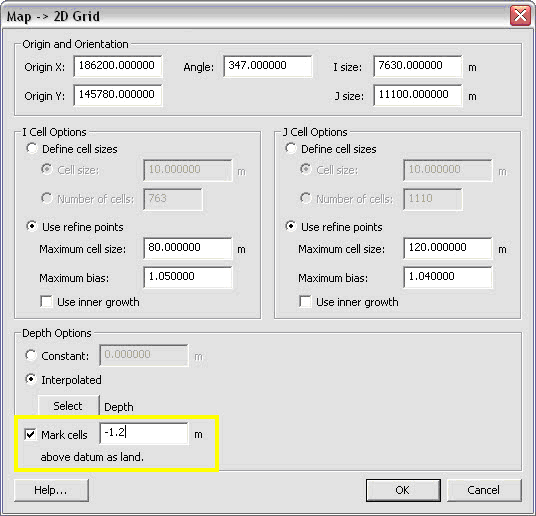Confirm with the OK button
536x516 pixels.
point(403,490)
